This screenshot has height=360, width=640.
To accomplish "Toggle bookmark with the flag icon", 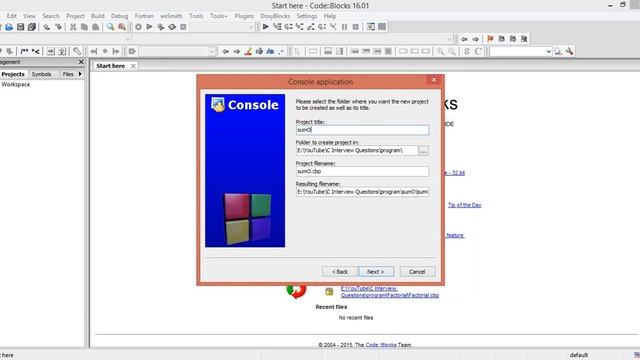I will click(490, 39).
